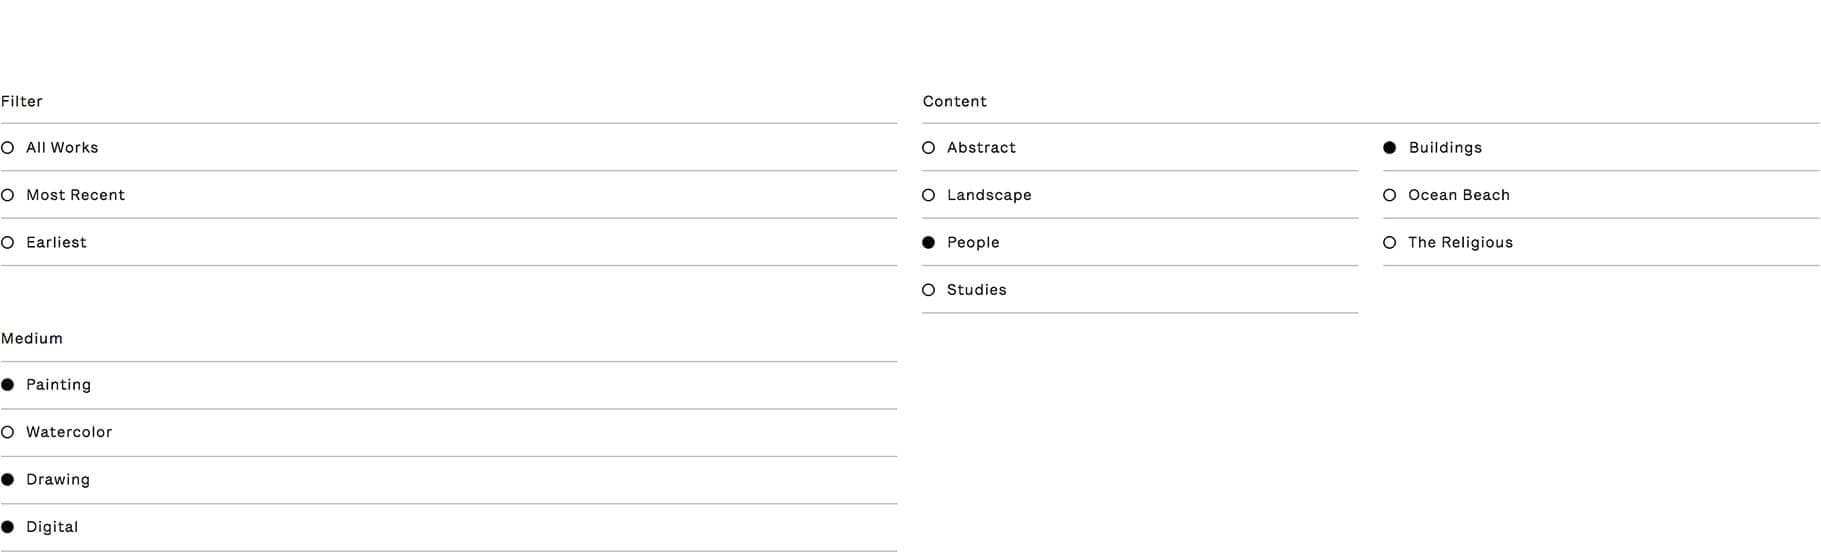Enable the Watercolor medium filter

coord(68,432)
